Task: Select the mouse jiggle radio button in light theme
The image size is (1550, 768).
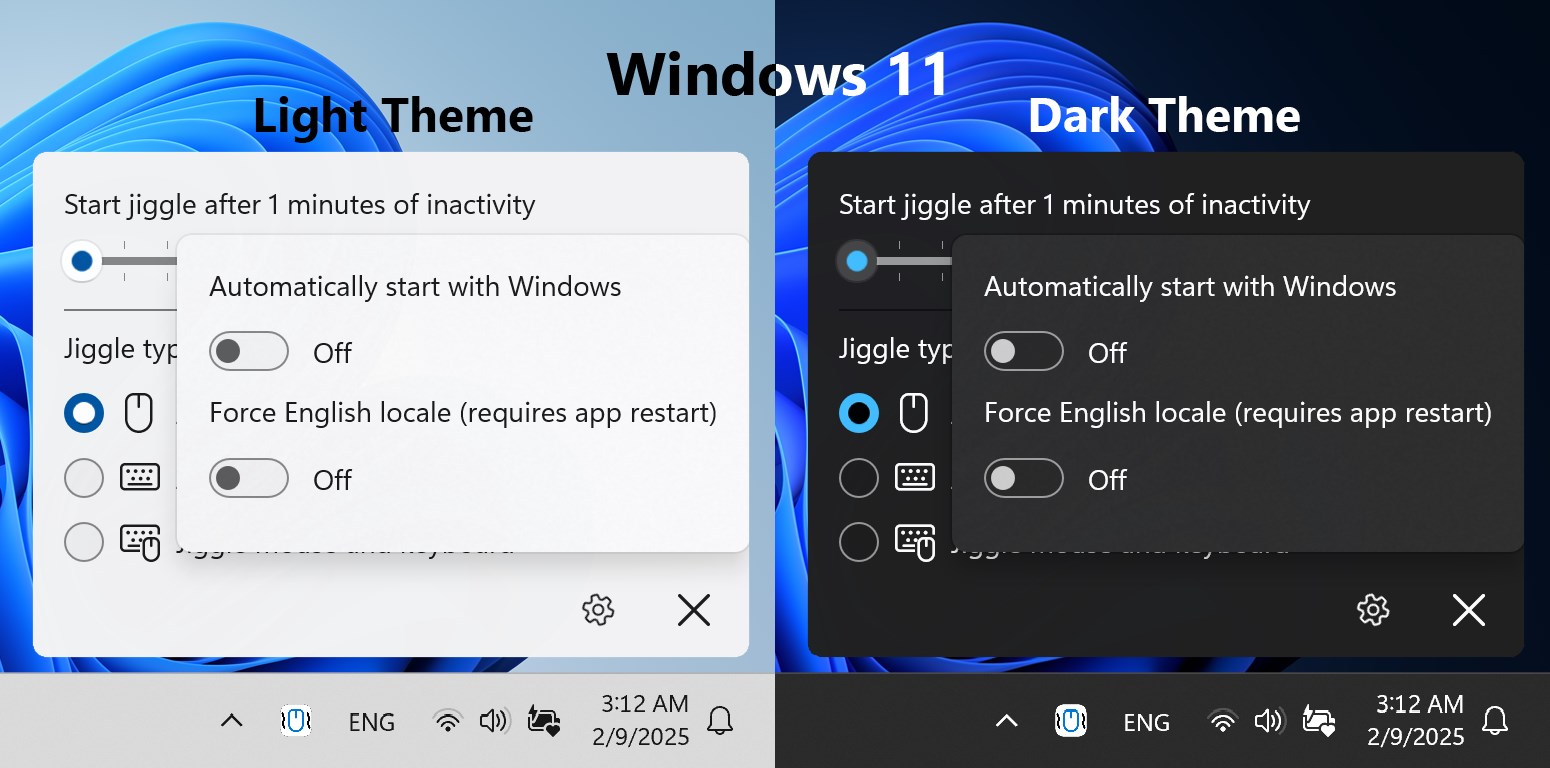Action: point(84,413)
